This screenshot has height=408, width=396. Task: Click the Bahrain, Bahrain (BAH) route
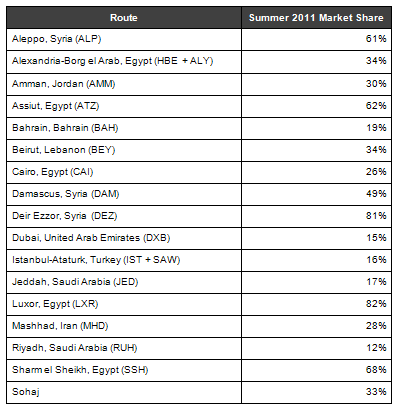tap(65, 128)
